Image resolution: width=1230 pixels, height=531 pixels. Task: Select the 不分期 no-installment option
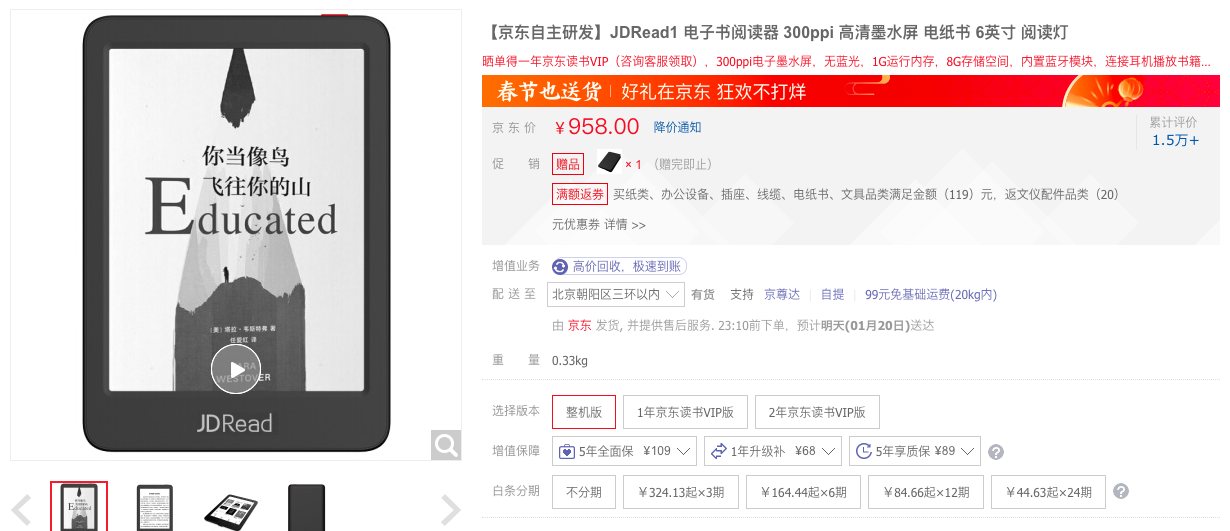click(x=584, y=491)
